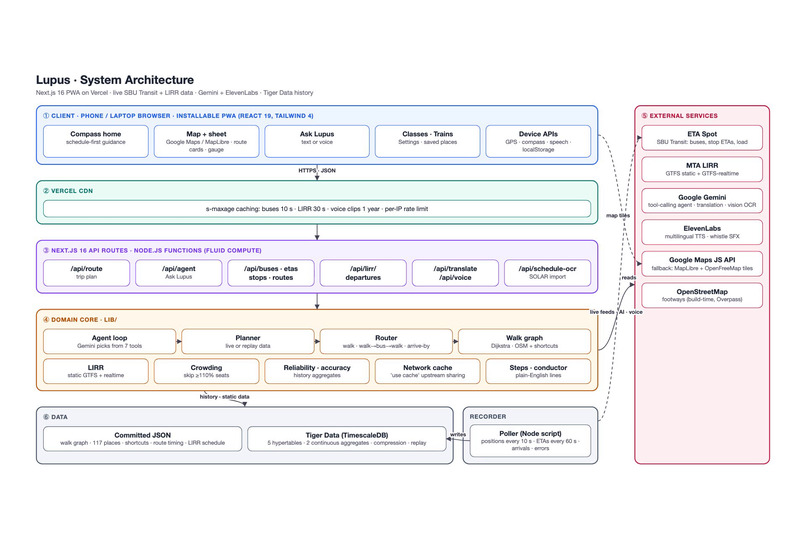Screen dimensions: 806x537
Task: Click the Domain Core · LIB/ header
Action: [x=80, y=320]
